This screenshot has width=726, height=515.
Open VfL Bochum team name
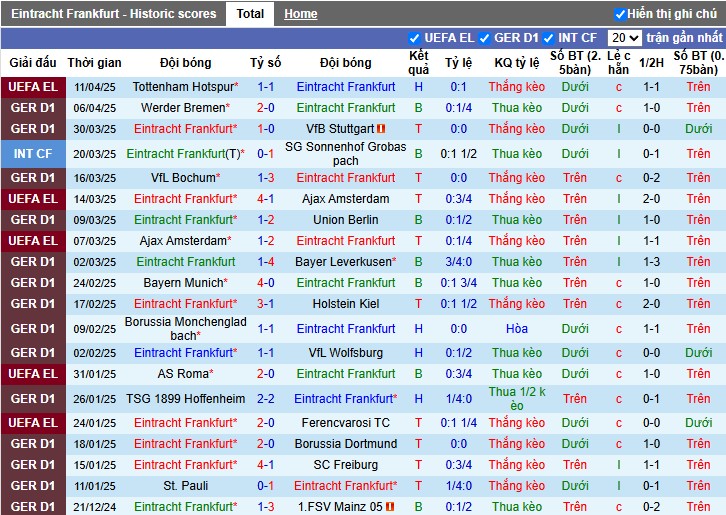tap(183, 178)
